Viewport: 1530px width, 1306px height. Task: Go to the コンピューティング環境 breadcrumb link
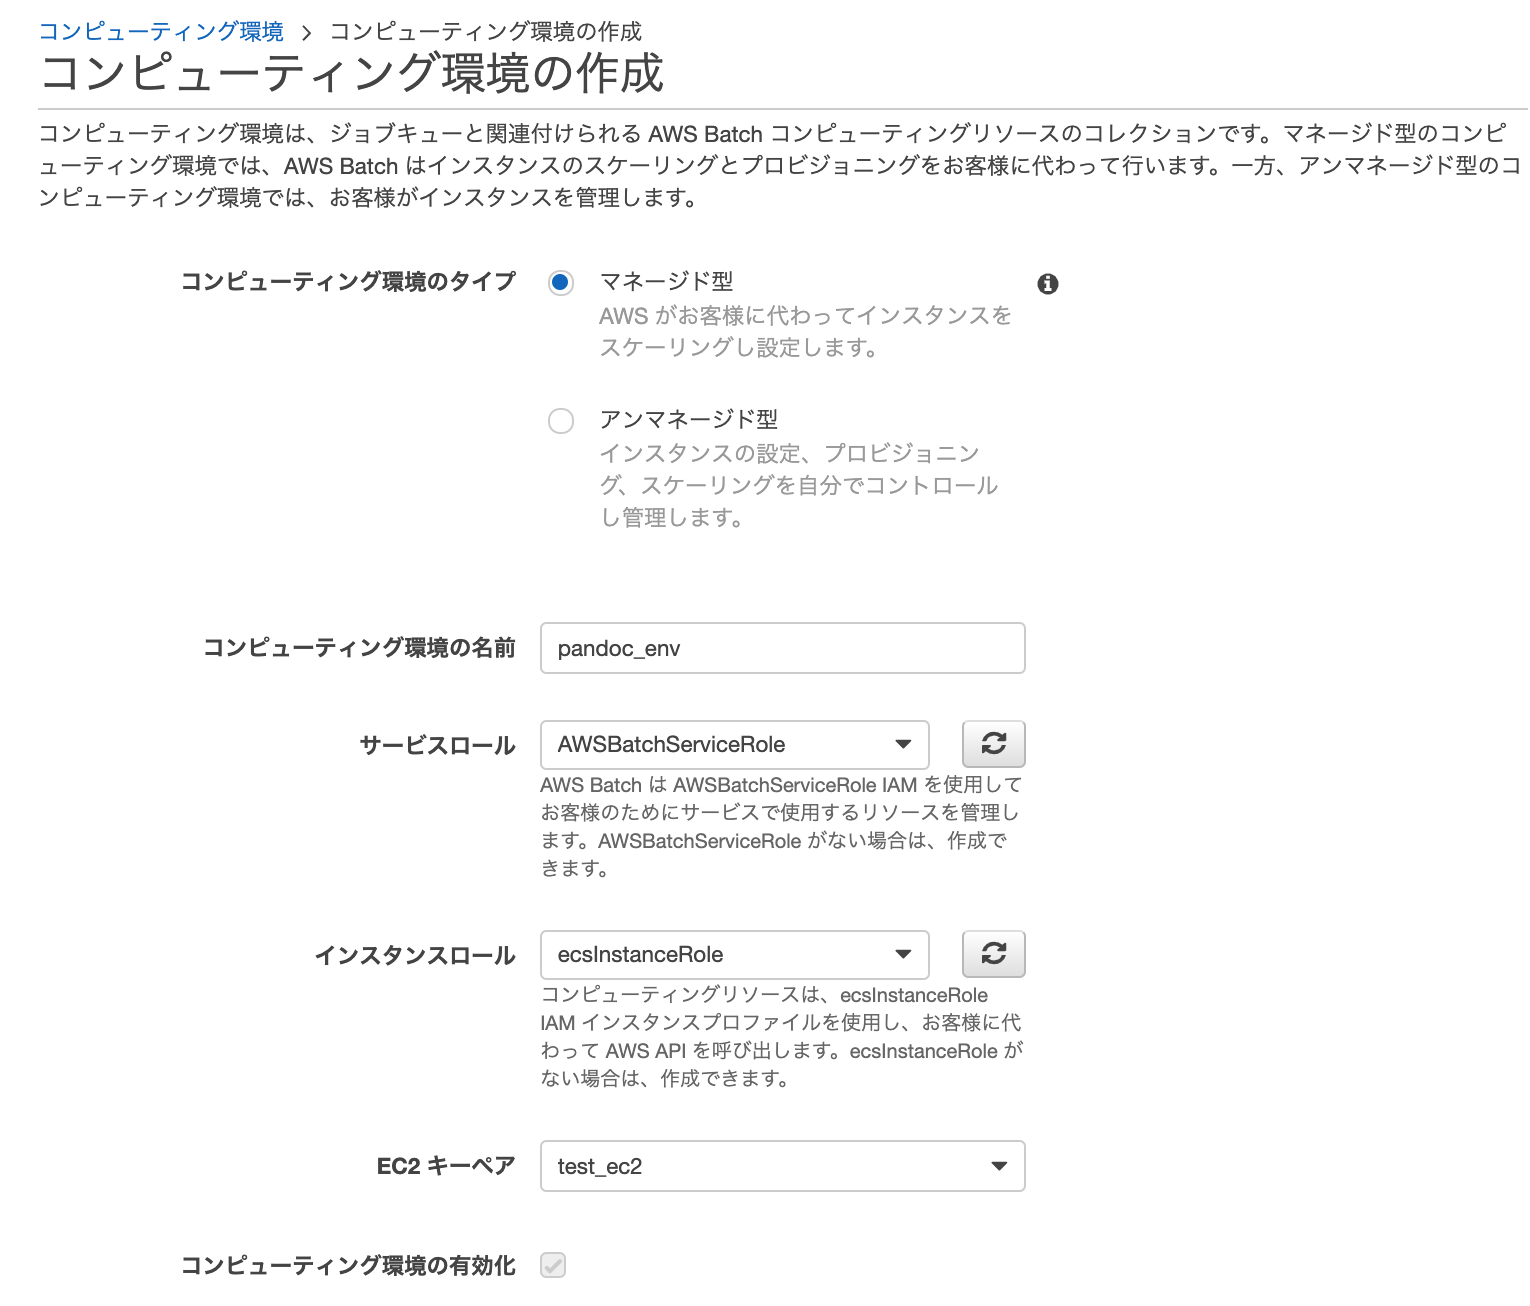coord(161,32)
